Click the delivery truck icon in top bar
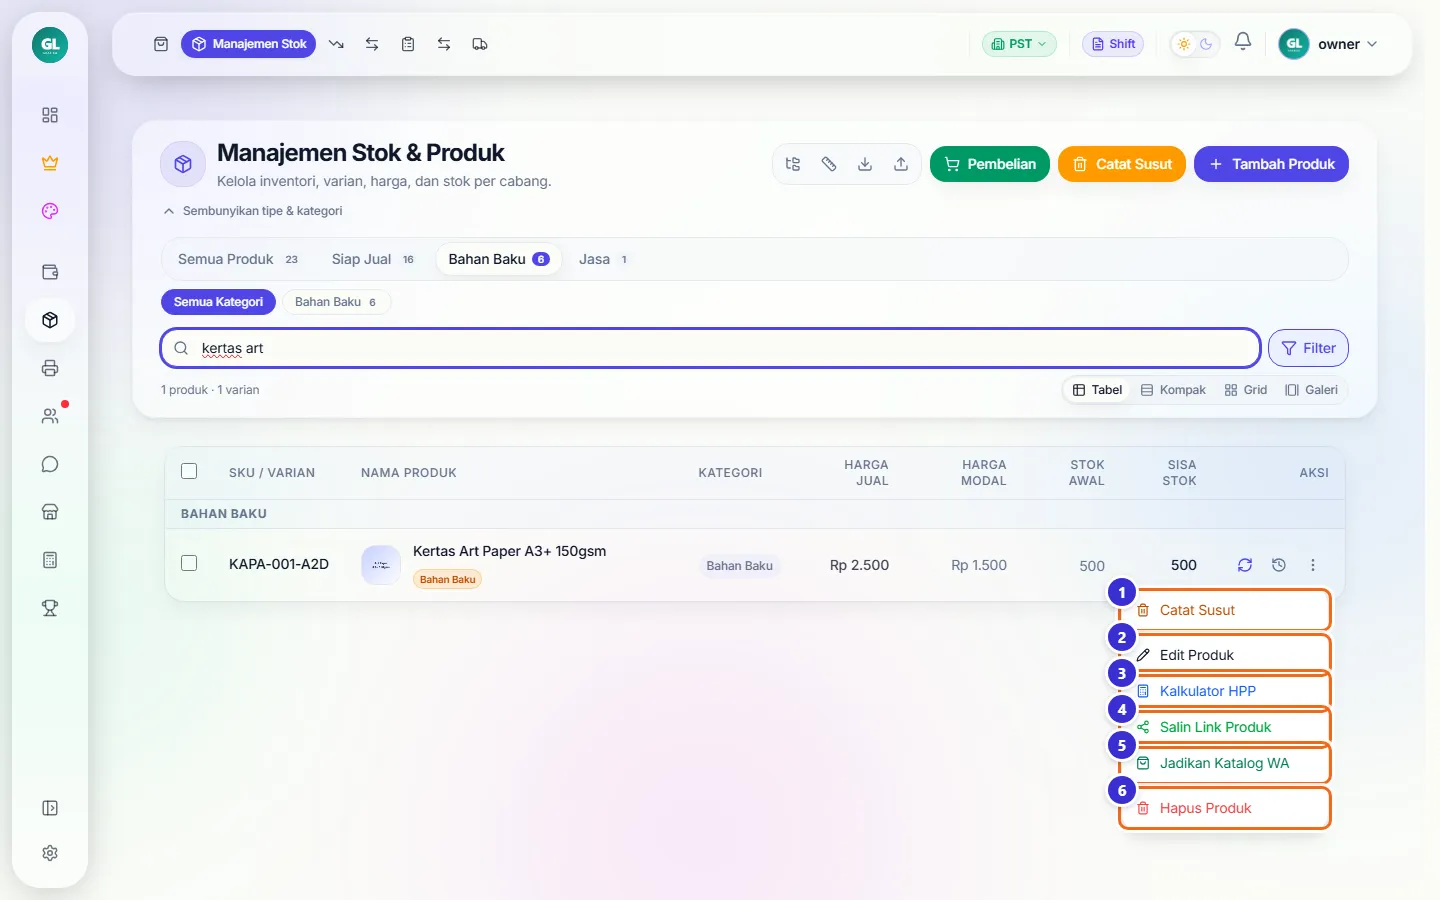The image size is (1440, 900). click(x=480, y=44)
